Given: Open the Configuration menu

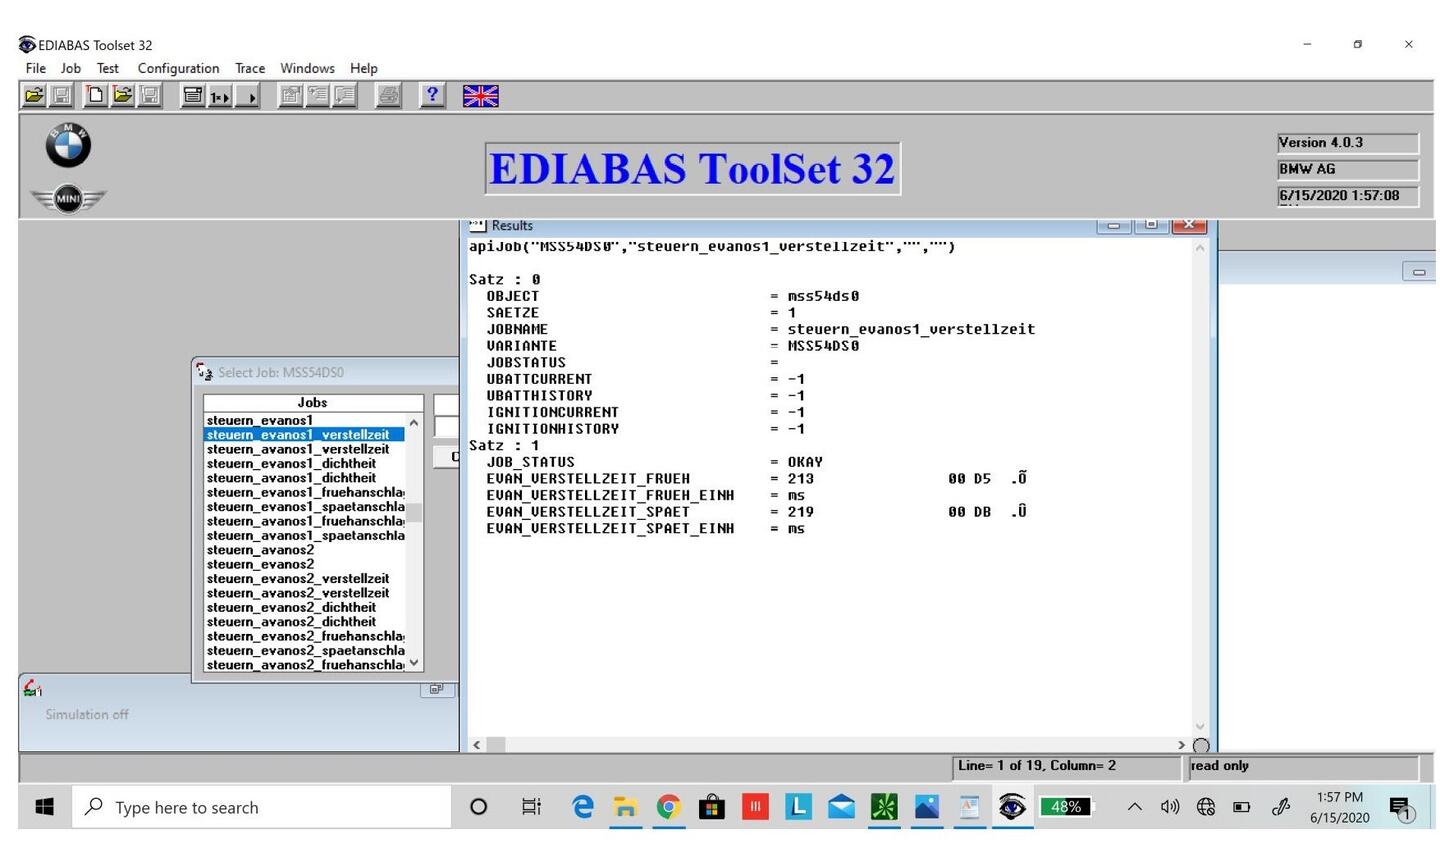Looking at the screenshot, I should 178,68.
